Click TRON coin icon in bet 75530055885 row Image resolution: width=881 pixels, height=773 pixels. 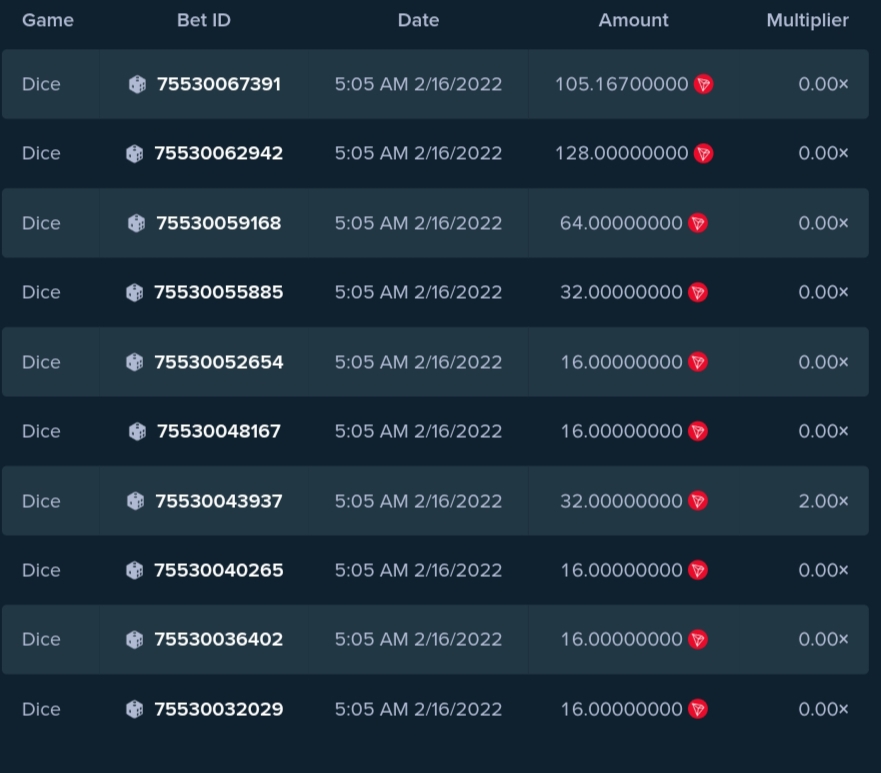pyautogui.click(x=698, y=293)
